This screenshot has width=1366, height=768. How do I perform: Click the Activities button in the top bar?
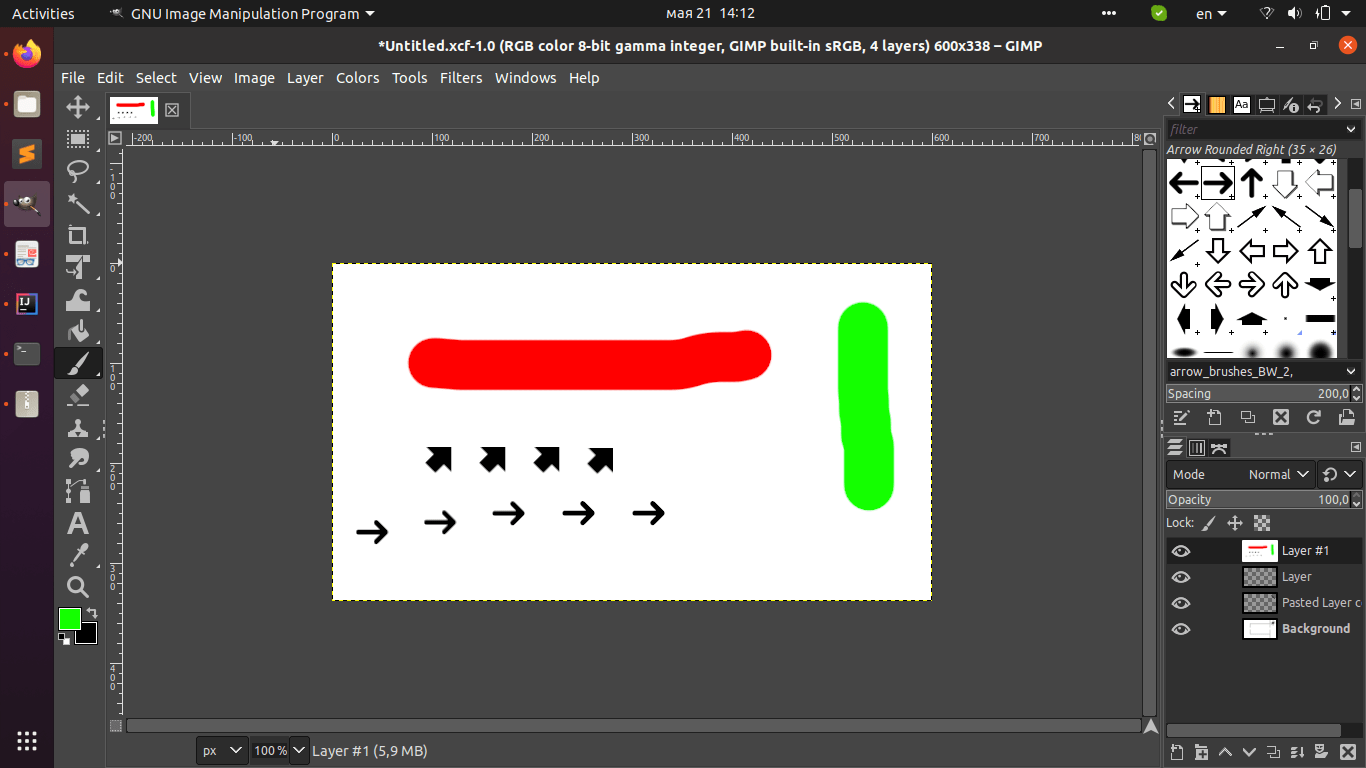click(43, 13)
